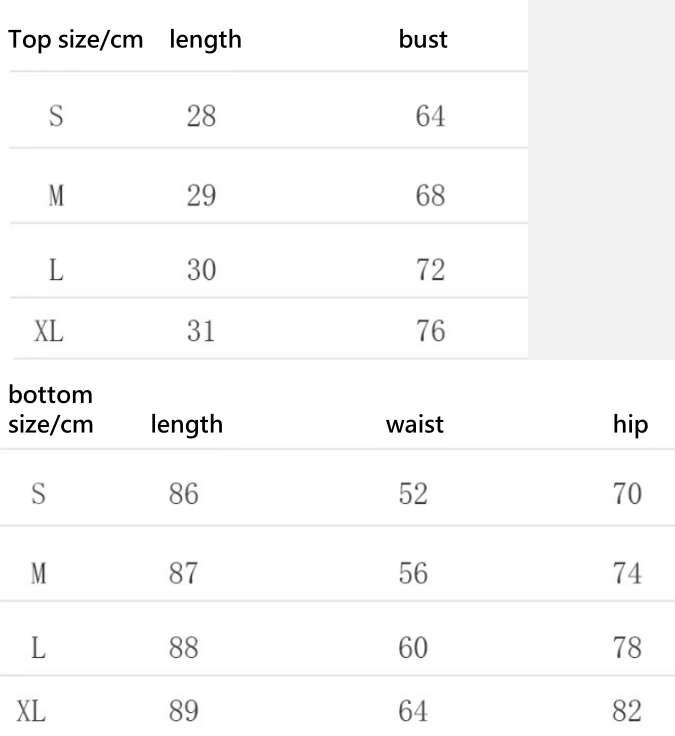The height and width of the screenshot is (736, 675).
Task: Click the "hip" column header
Action: (x=630, y=424)
